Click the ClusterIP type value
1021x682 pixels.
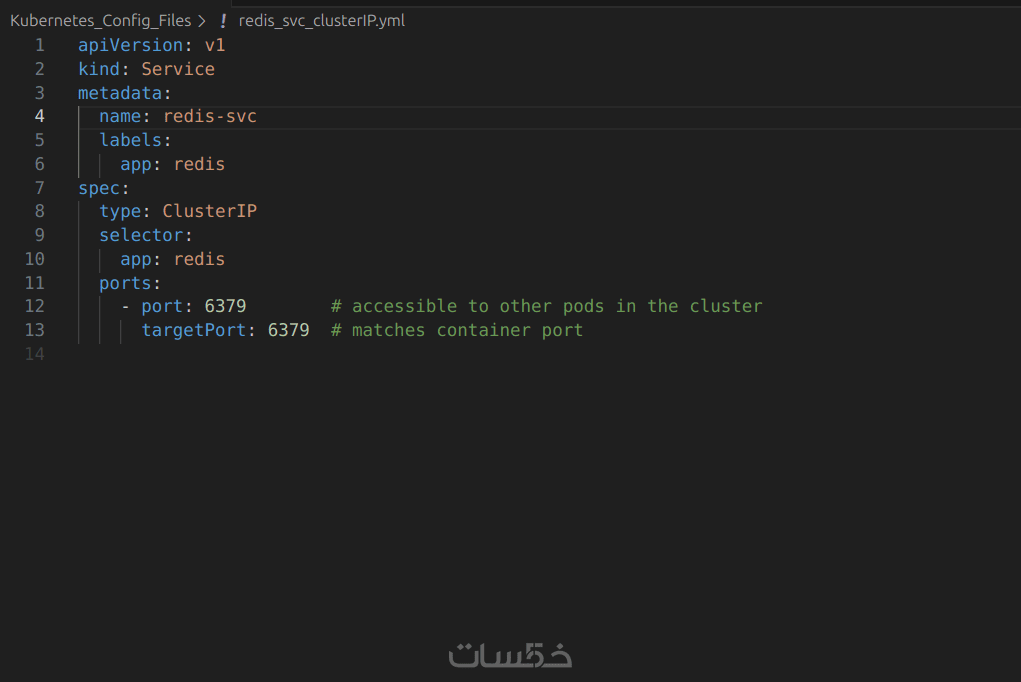pos(210,211)
